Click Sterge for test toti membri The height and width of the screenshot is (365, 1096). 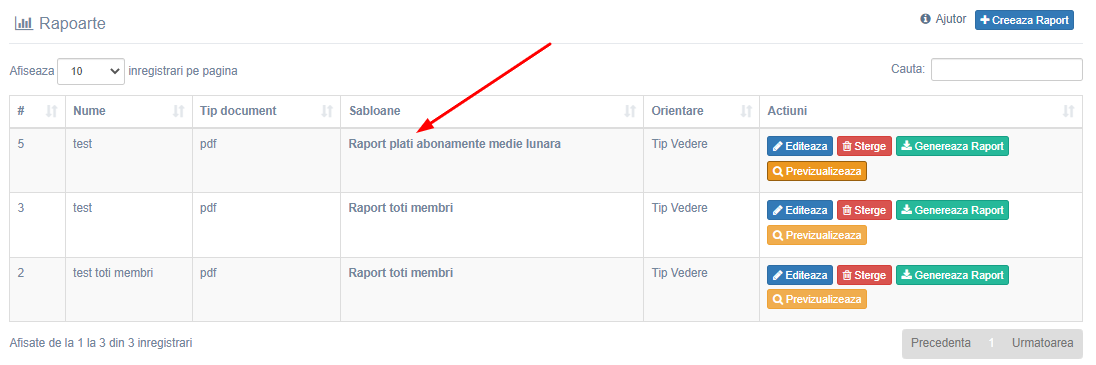864,275
